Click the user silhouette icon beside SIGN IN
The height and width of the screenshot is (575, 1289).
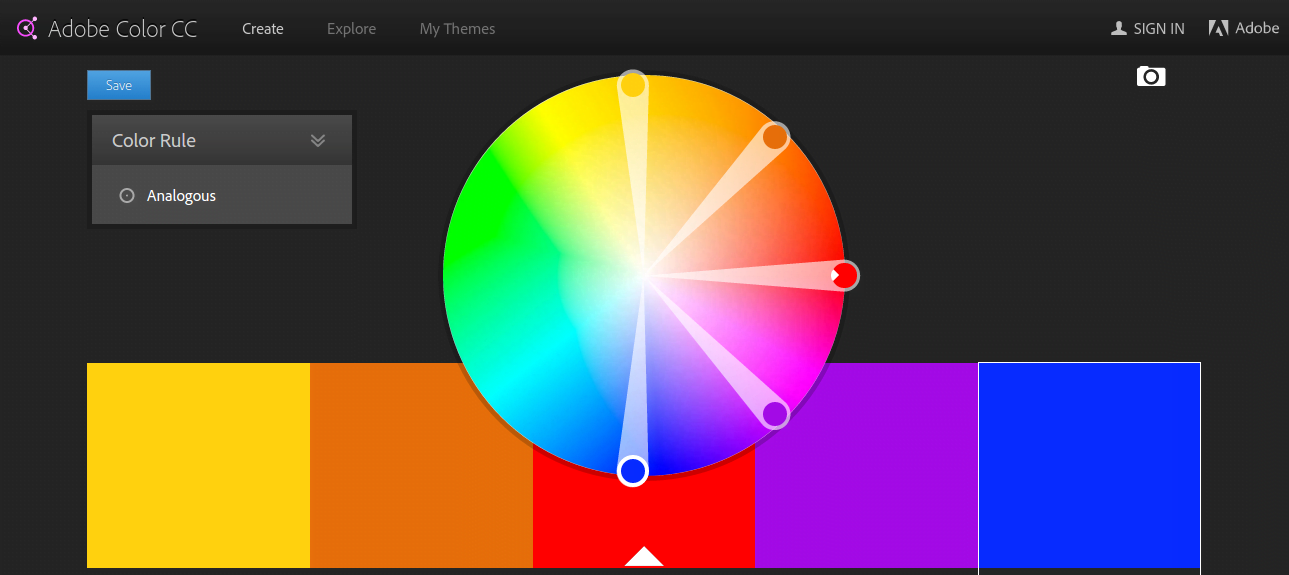(1119, 28)
